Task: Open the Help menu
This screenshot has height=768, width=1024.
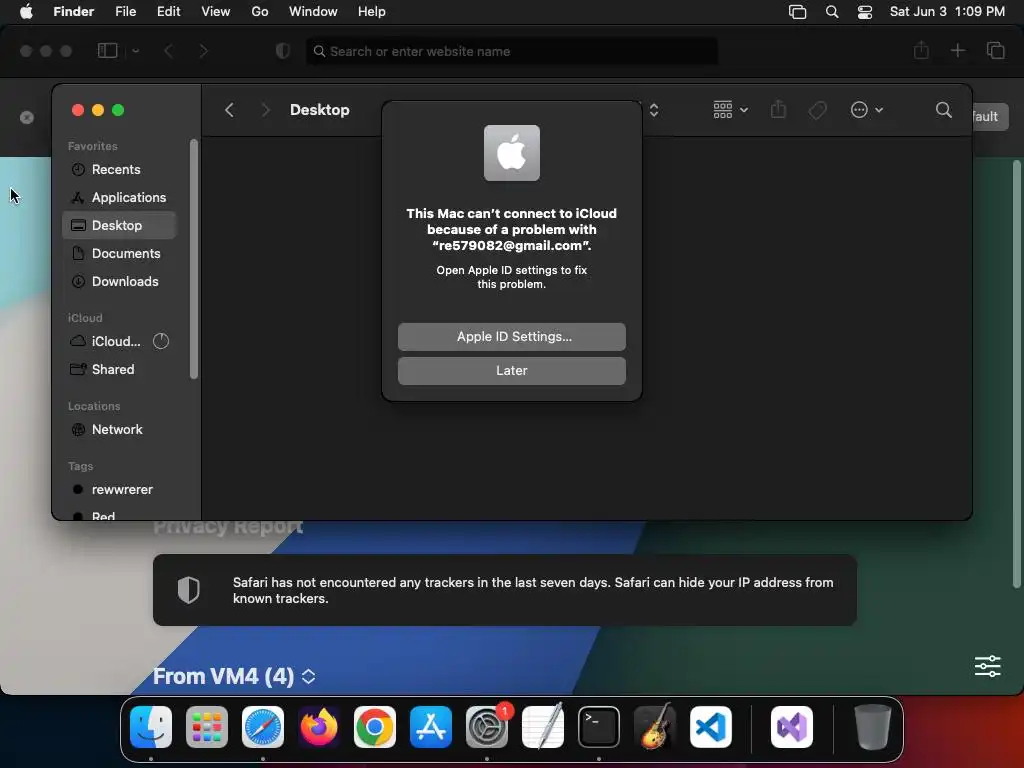Action: [372, 11]
